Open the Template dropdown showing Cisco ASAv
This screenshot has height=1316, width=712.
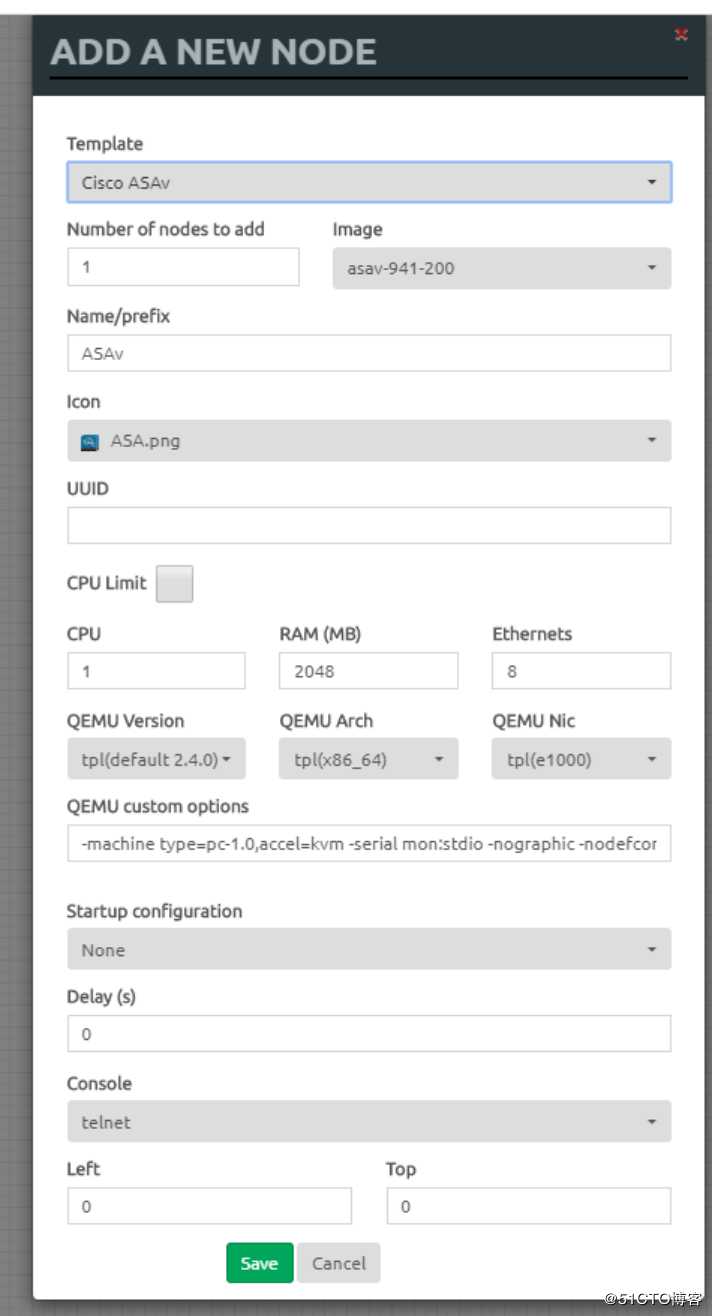coord(369,183)
